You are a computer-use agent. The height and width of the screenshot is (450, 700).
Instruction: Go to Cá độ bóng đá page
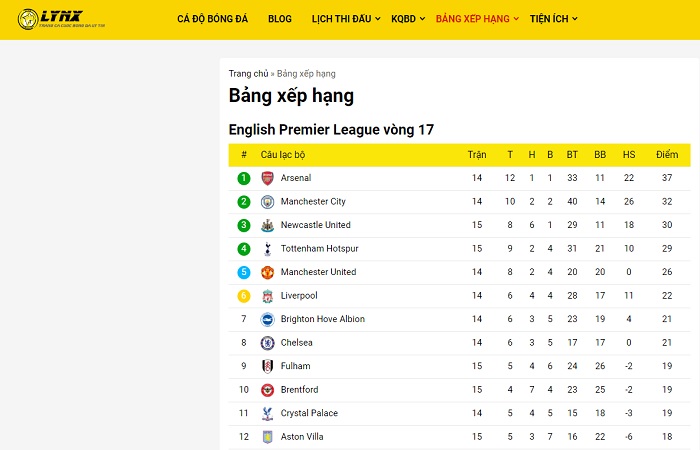[212, 19]
